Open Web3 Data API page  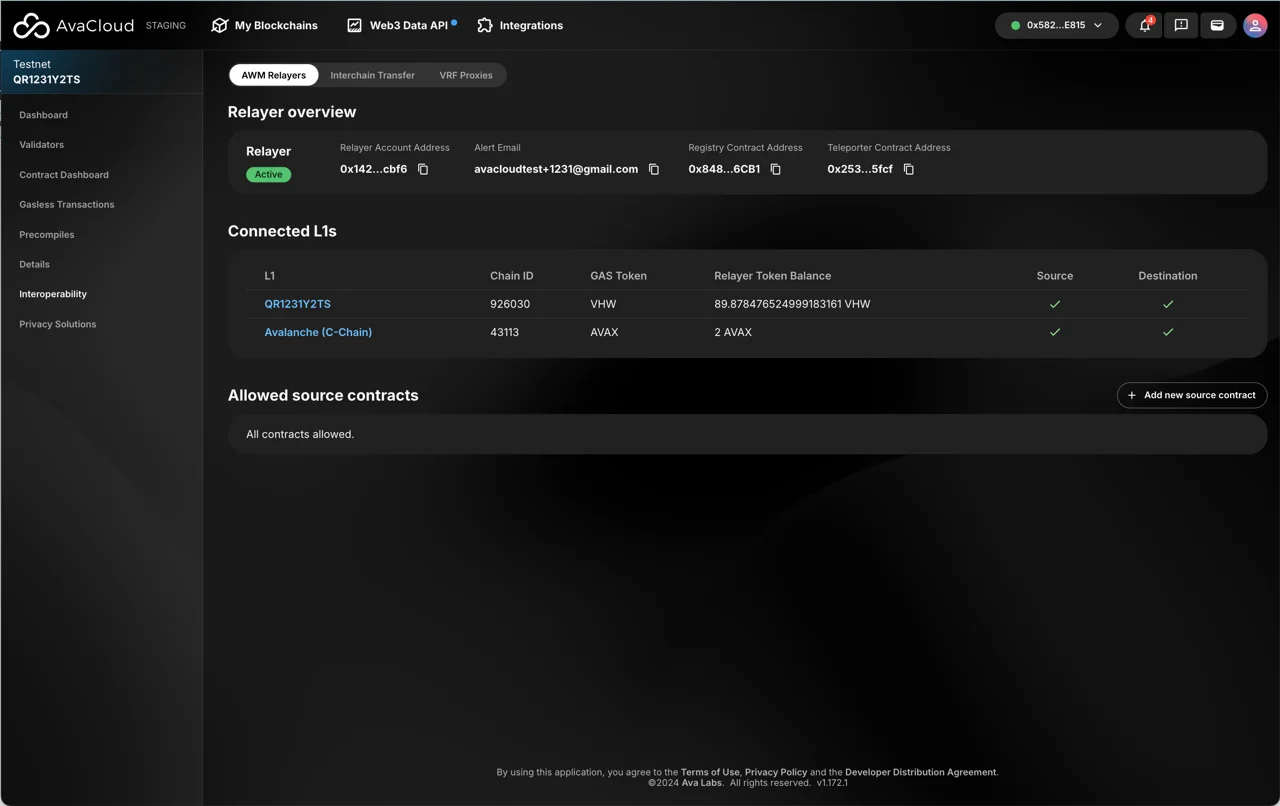[x=400, y=25]
